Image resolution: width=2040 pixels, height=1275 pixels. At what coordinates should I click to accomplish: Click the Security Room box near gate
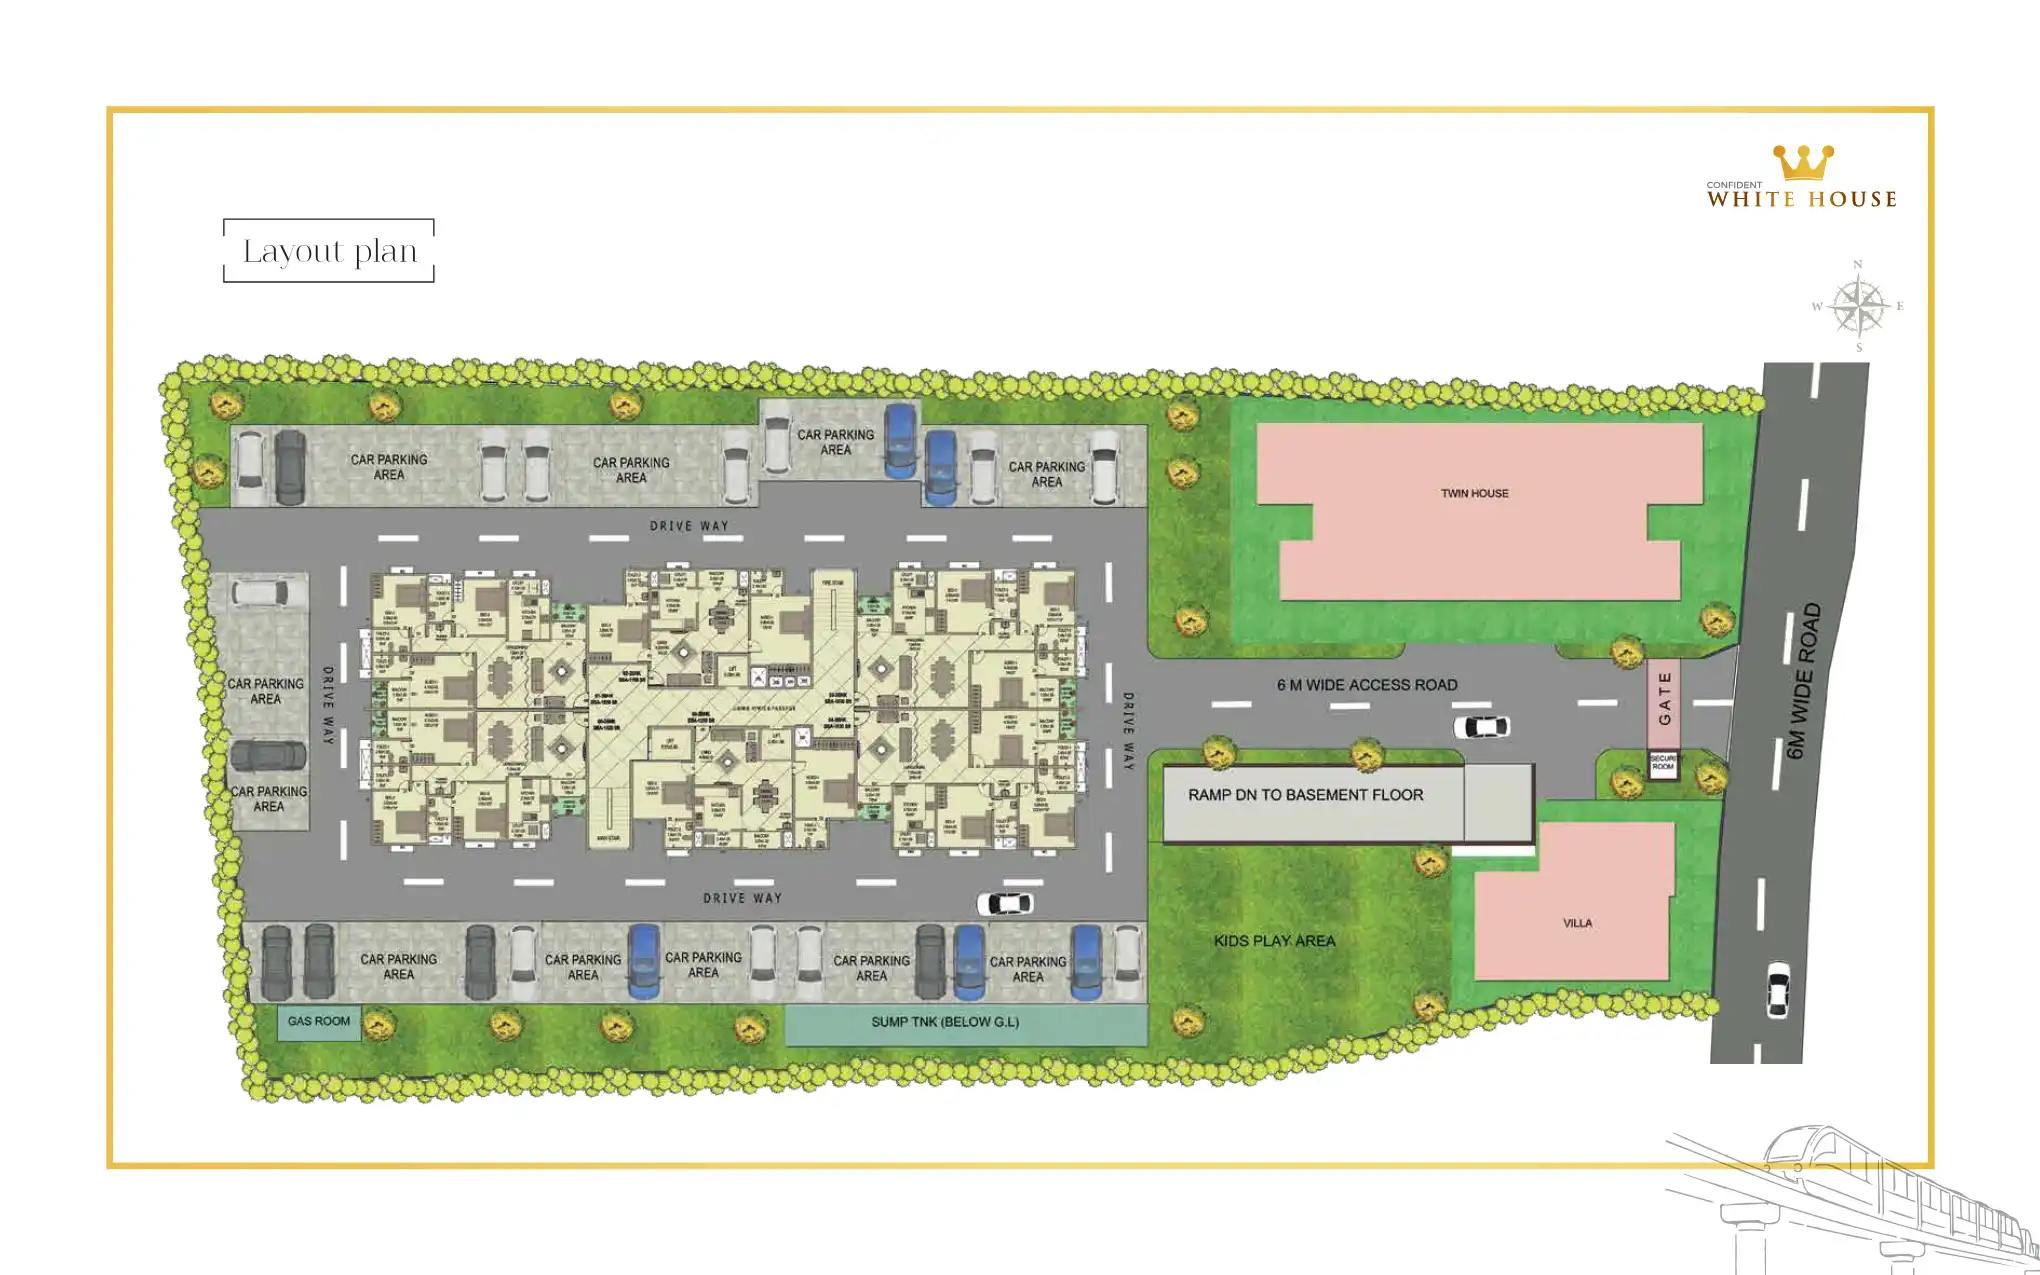point(1663,764)
